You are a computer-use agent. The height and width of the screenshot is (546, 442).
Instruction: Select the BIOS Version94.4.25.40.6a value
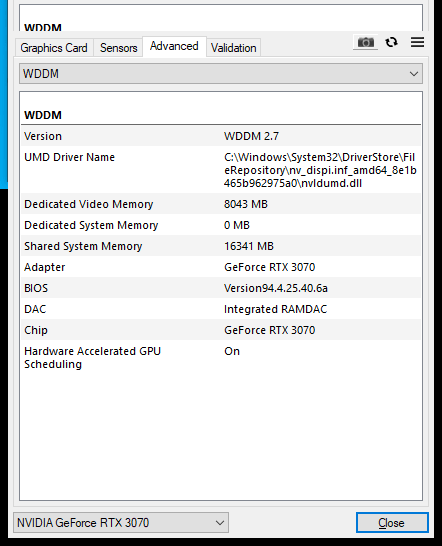[276, 288]
